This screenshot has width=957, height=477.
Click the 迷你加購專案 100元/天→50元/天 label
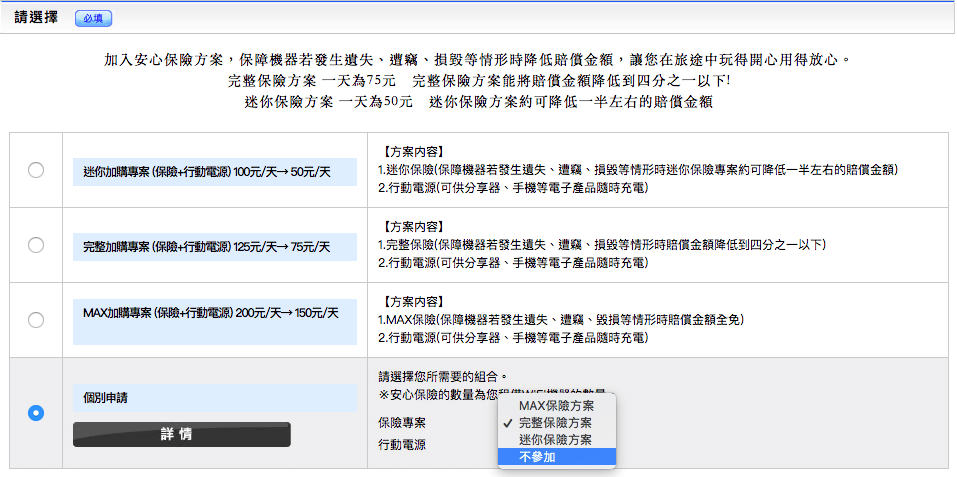coord(215,172)
